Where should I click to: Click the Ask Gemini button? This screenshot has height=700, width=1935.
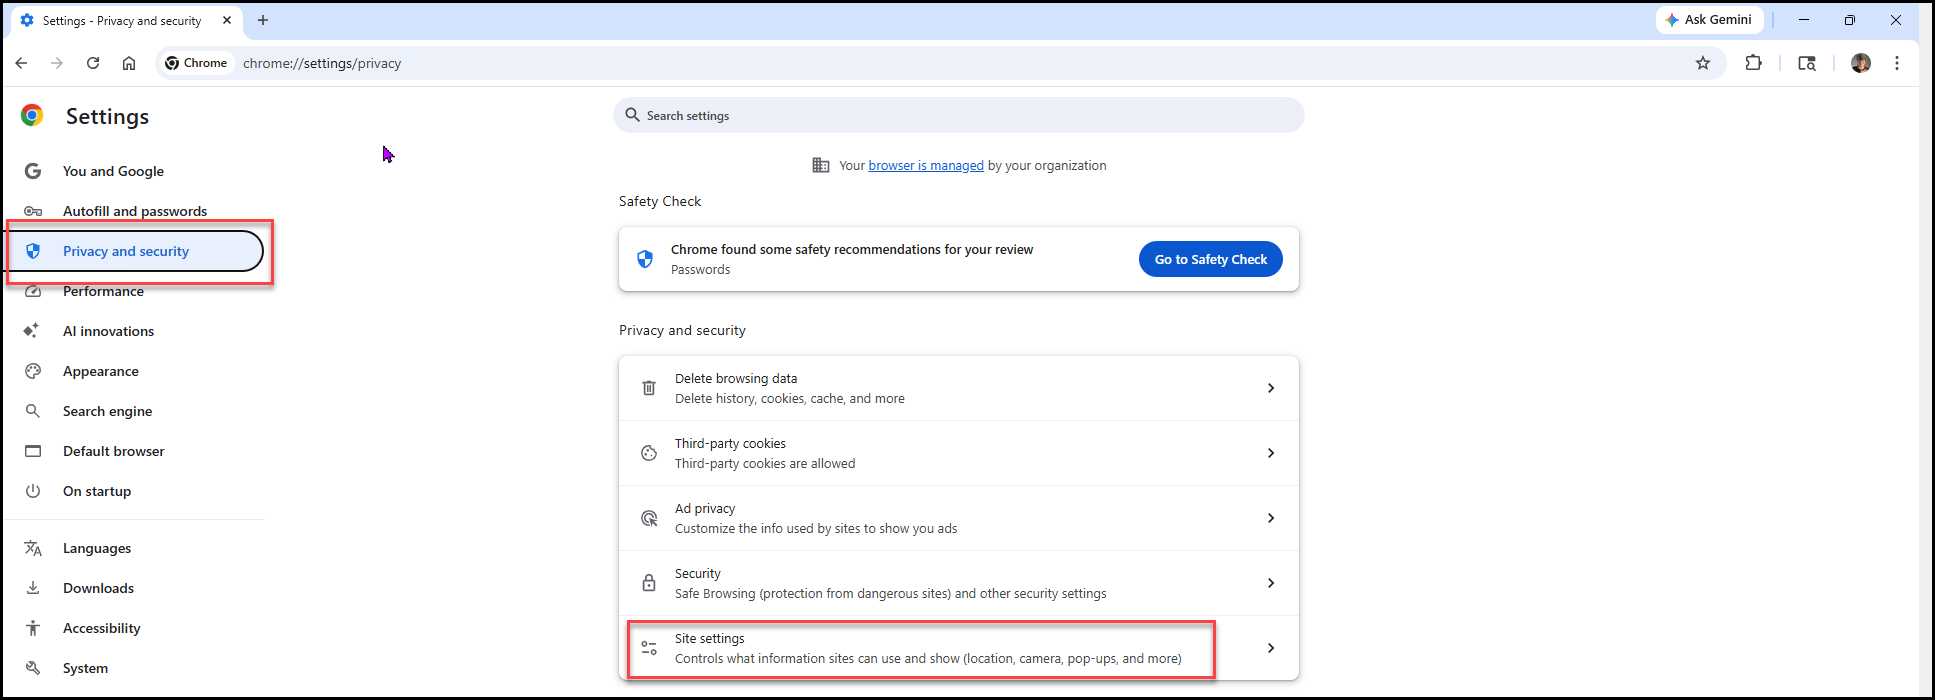click(x=1708, y=20)
